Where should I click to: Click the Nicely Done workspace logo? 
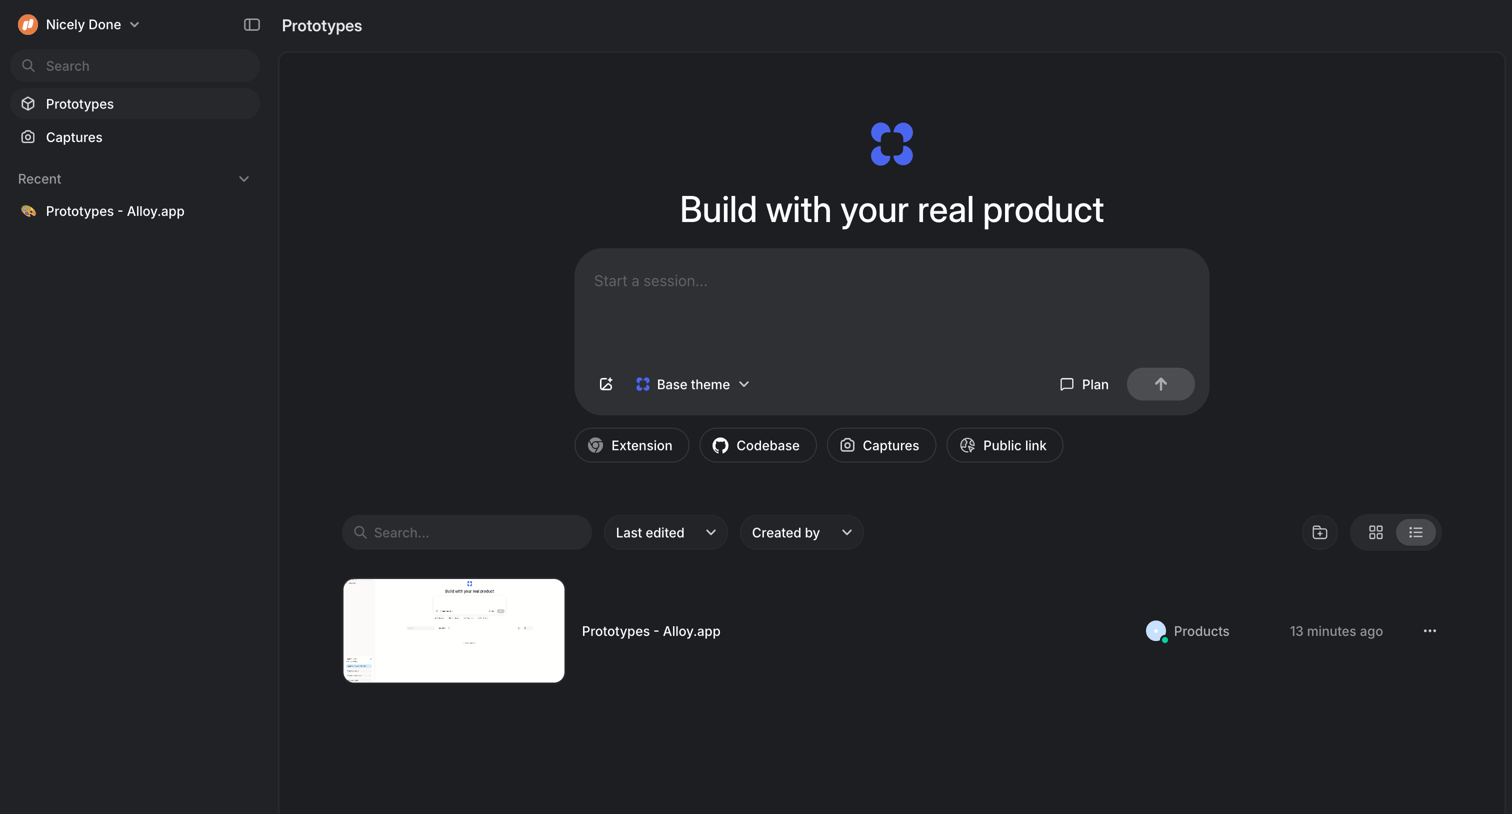28,25
